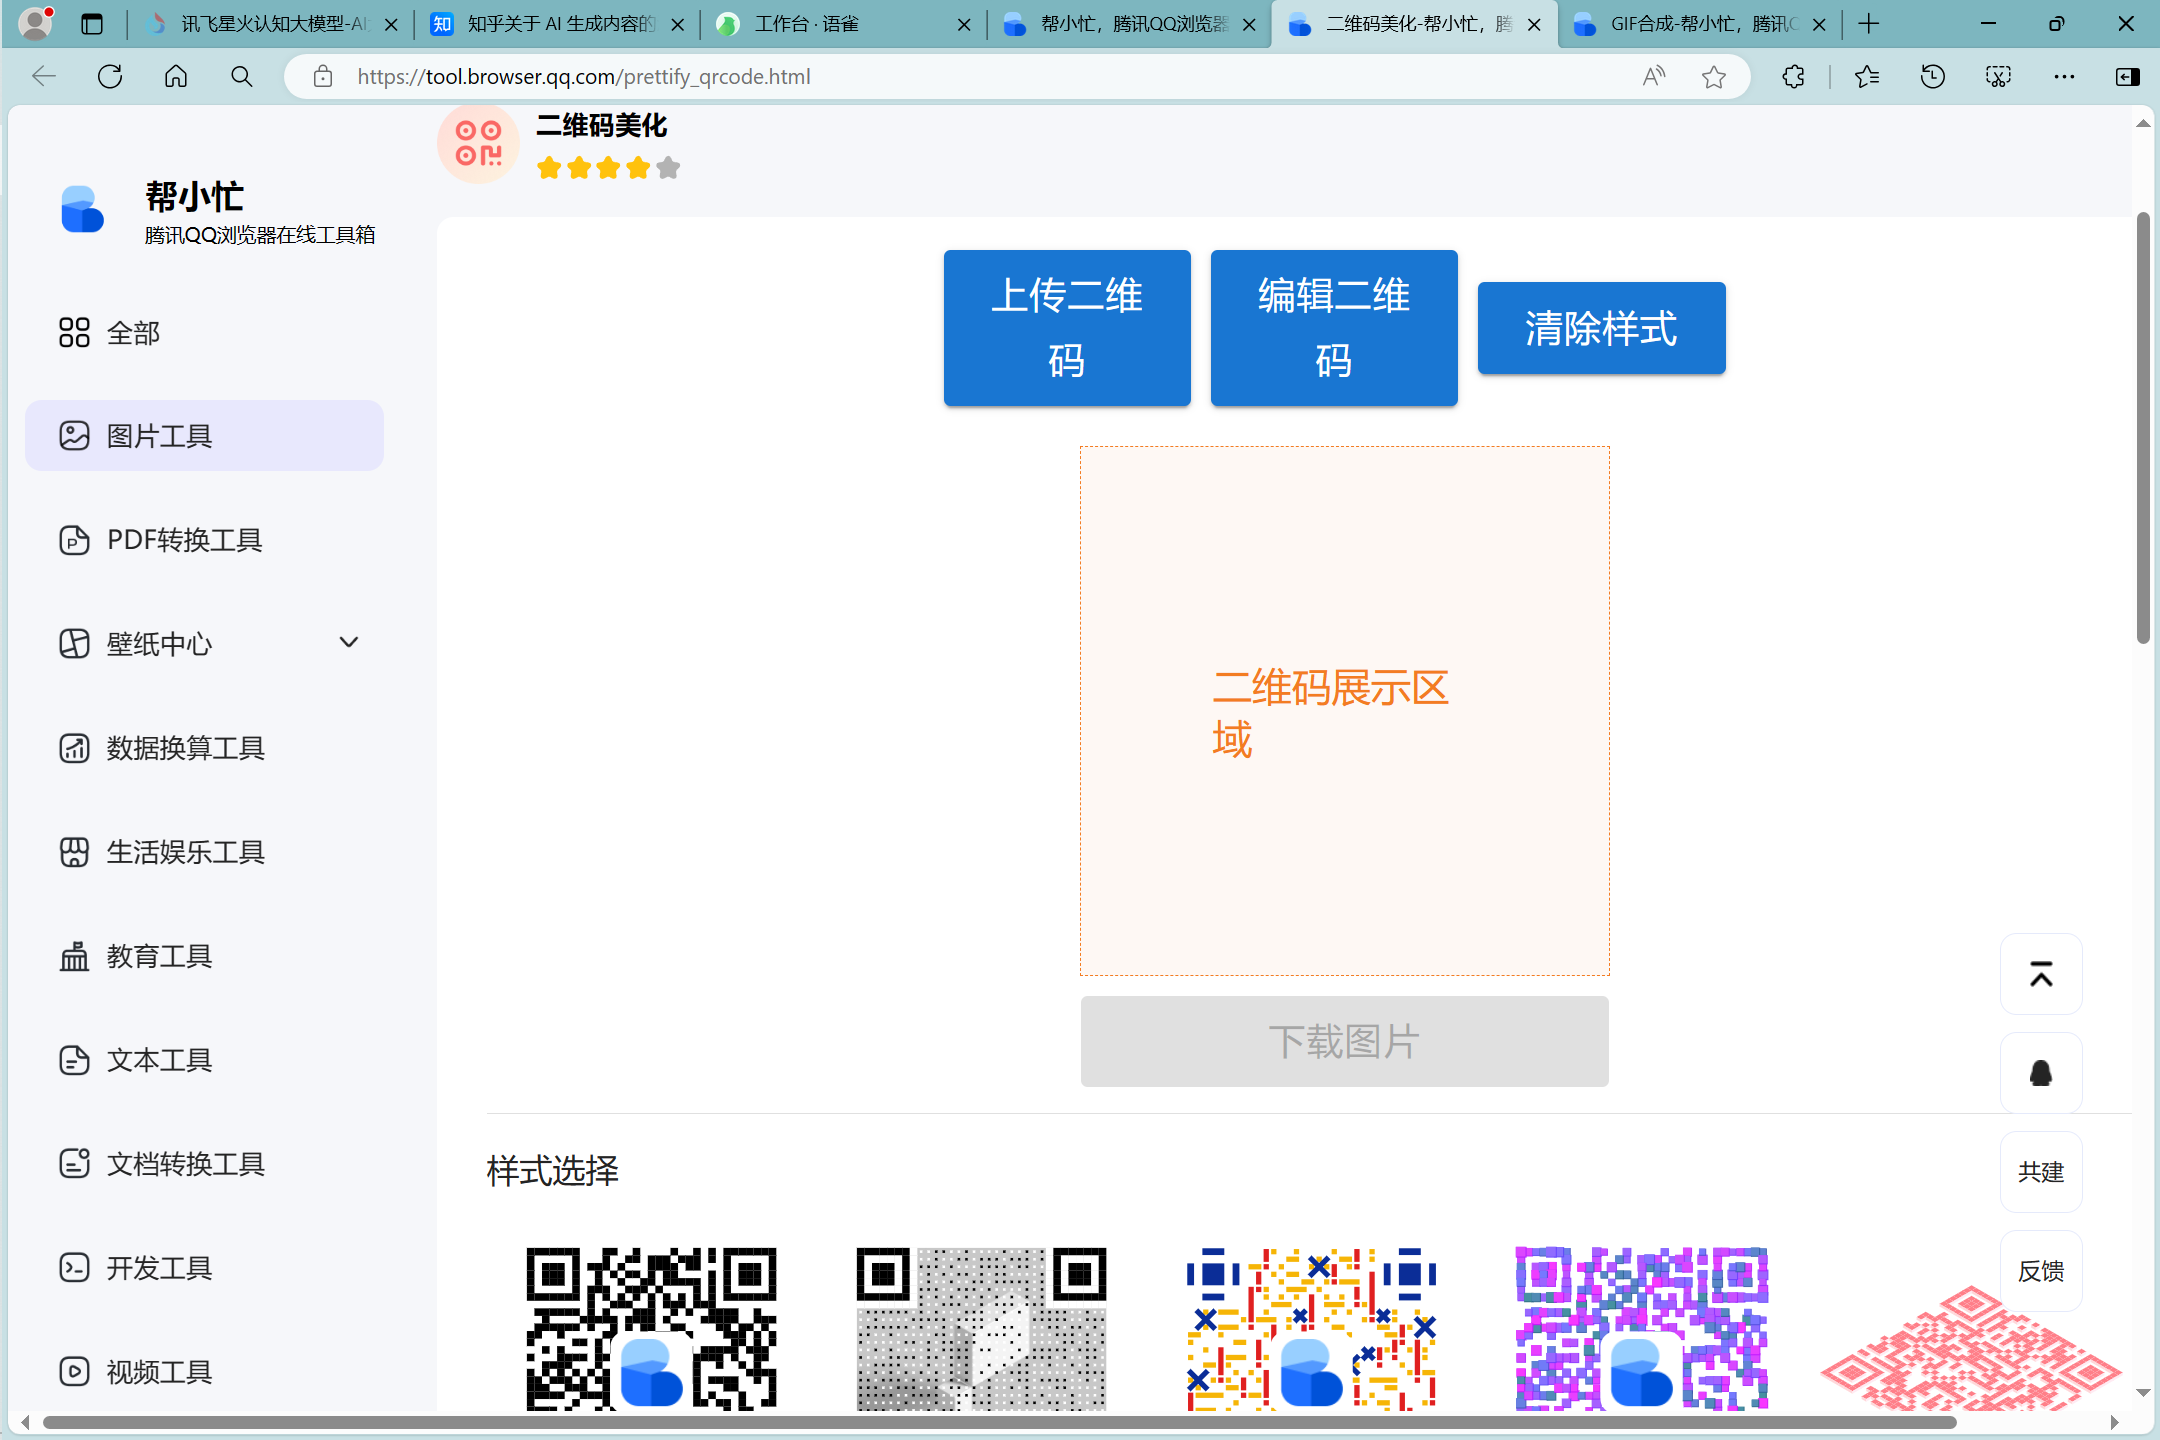
Task: Open PDF转换工具 in sidebar
Action: pos(204,540)
